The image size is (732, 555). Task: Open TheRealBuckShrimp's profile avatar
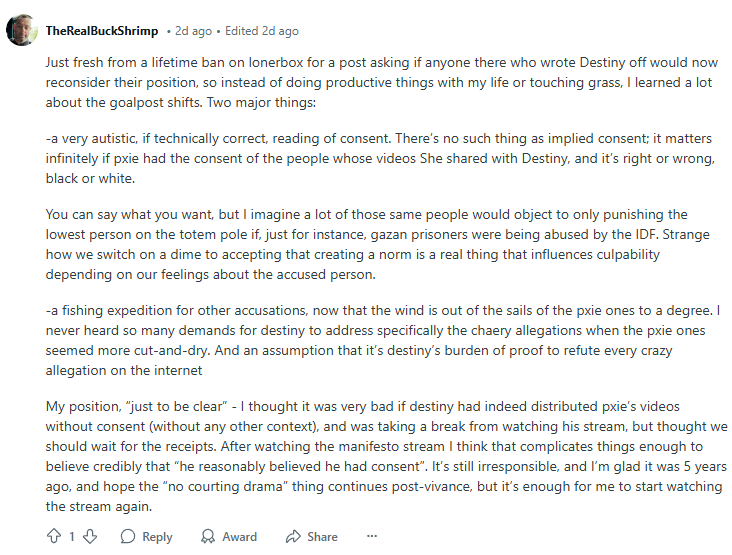click(21, 30)
